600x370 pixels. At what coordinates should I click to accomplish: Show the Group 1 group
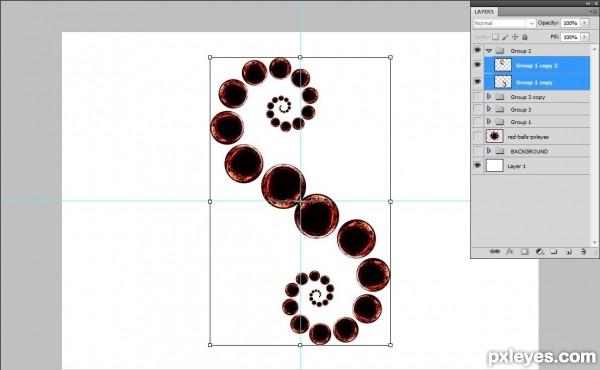(478, 122)
